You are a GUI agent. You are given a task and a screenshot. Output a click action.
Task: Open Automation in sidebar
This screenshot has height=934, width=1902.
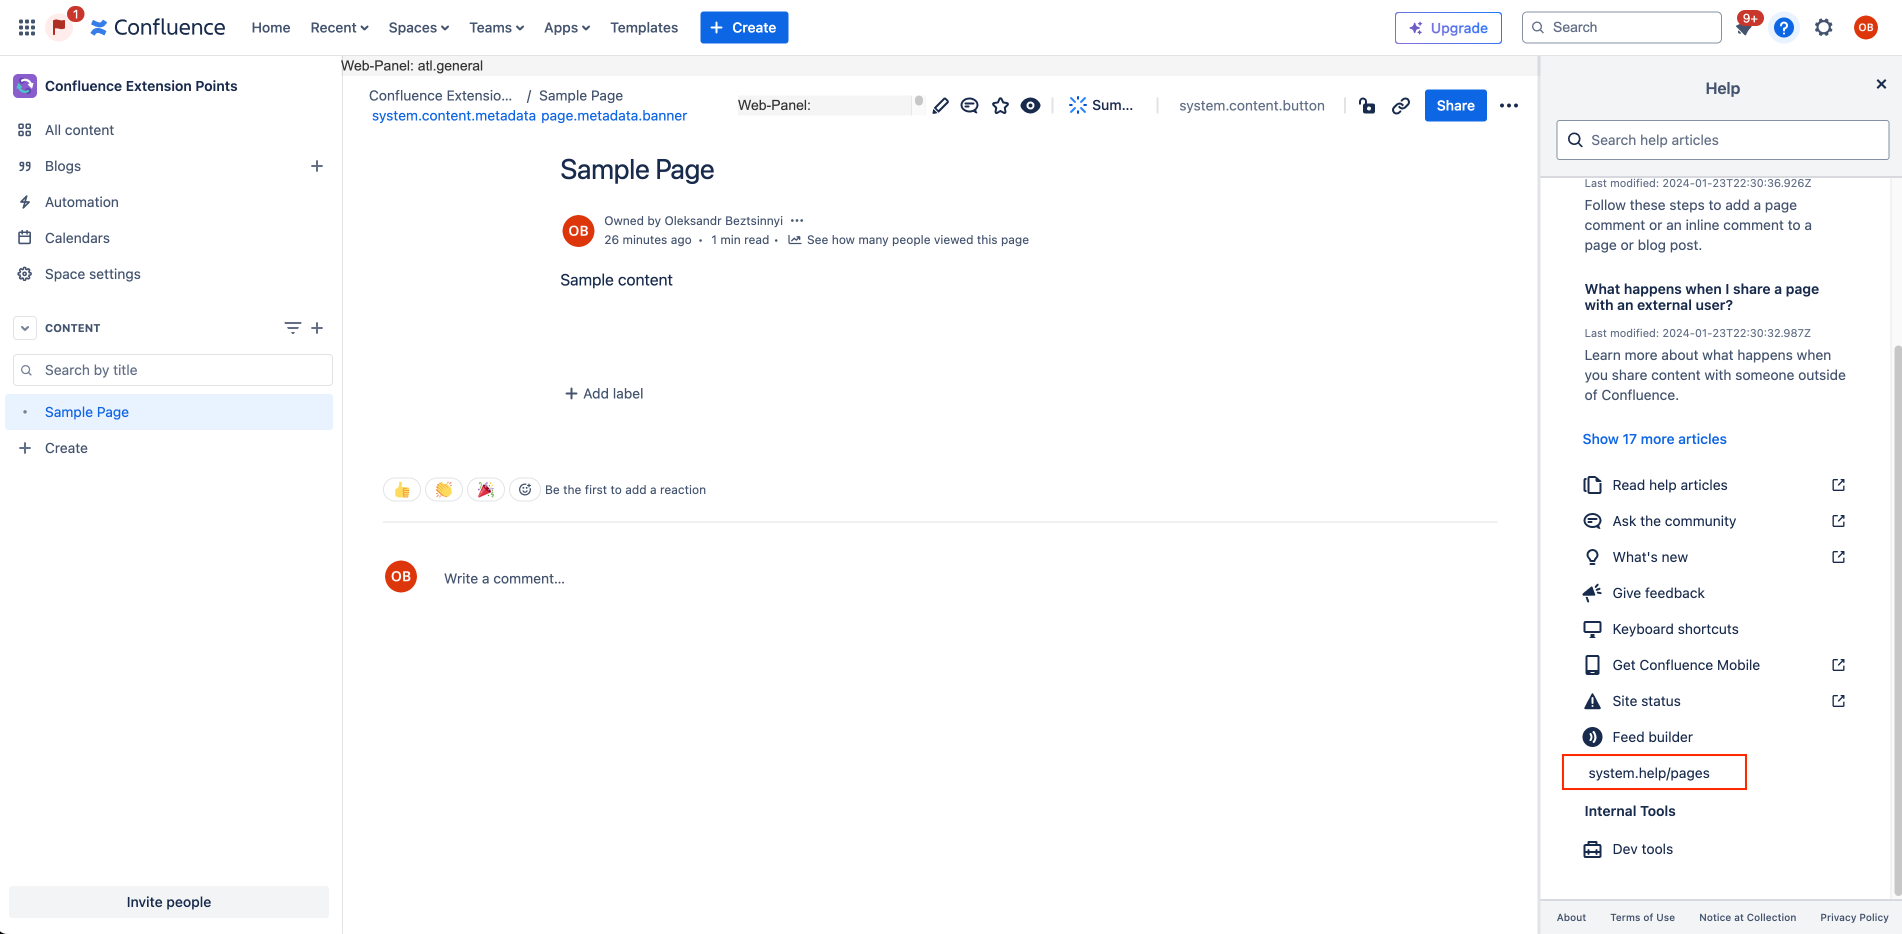170,202
